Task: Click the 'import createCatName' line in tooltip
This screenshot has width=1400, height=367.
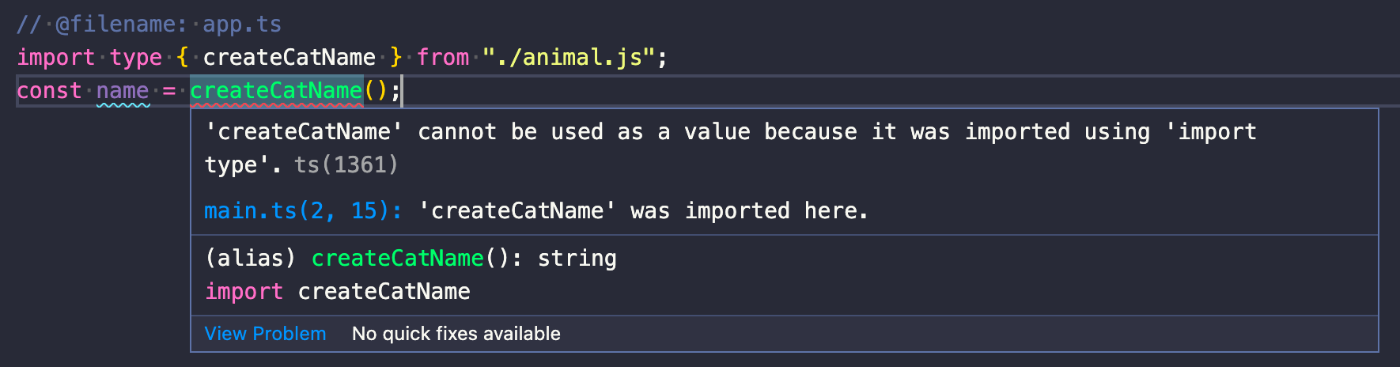Action: [x=337, y=292]
